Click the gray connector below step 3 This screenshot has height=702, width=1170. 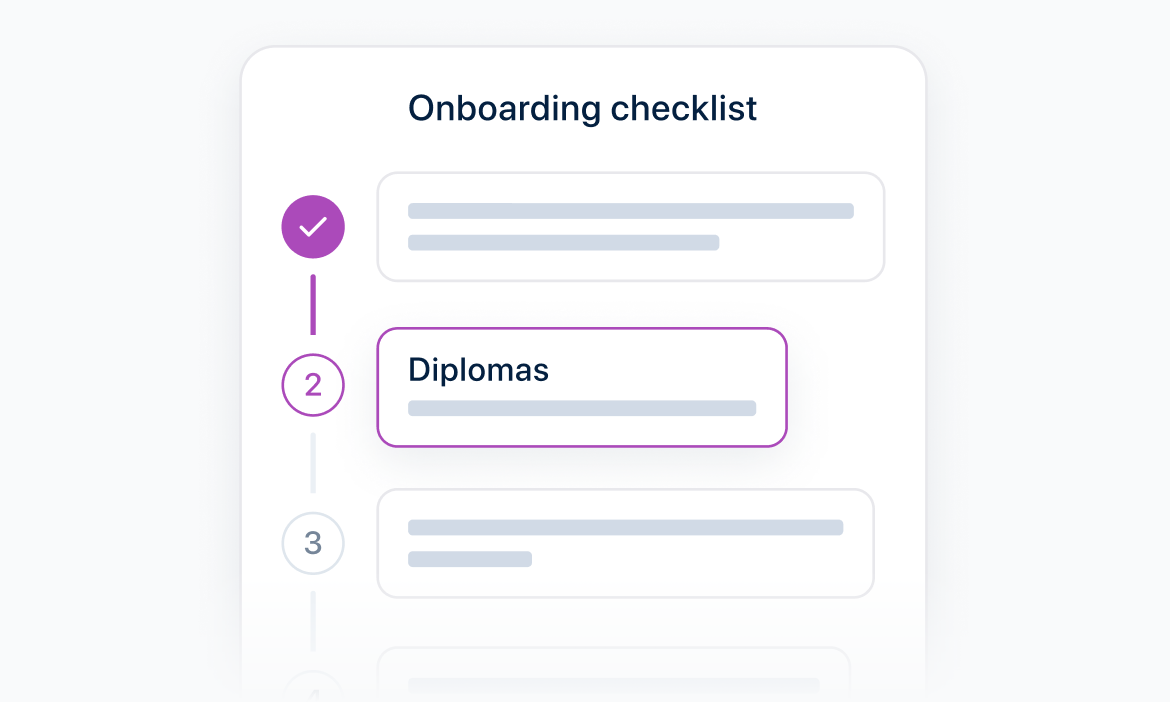click(313, 620)
